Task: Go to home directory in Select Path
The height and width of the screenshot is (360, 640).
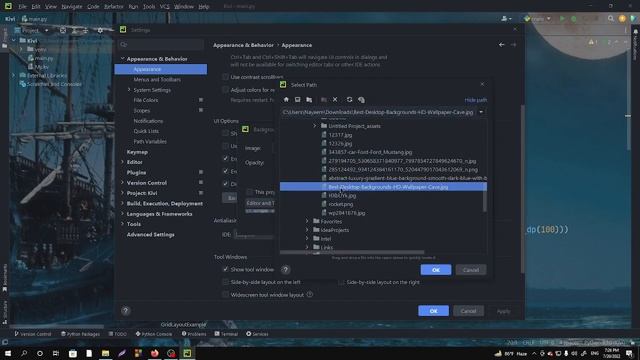Action: pyautogui.click(x=286, y=100)
